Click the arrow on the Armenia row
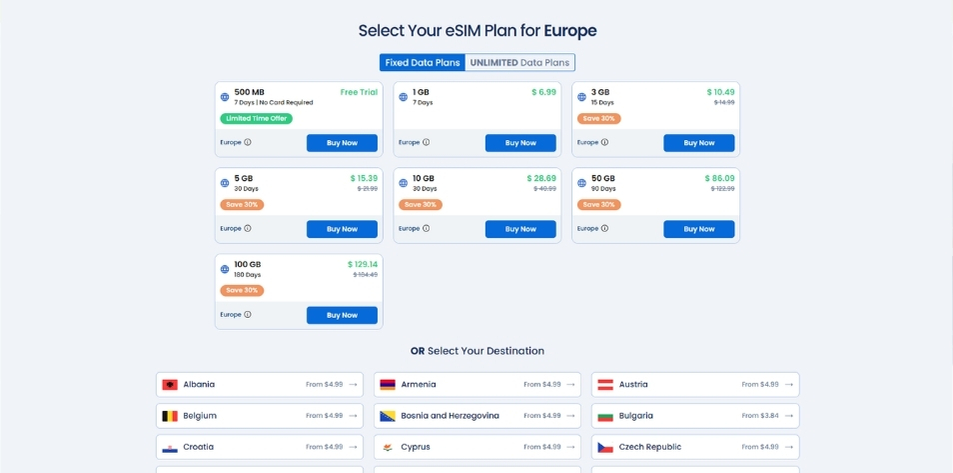The width and height of the screenshot is (953, 473). tap(571, 384)
